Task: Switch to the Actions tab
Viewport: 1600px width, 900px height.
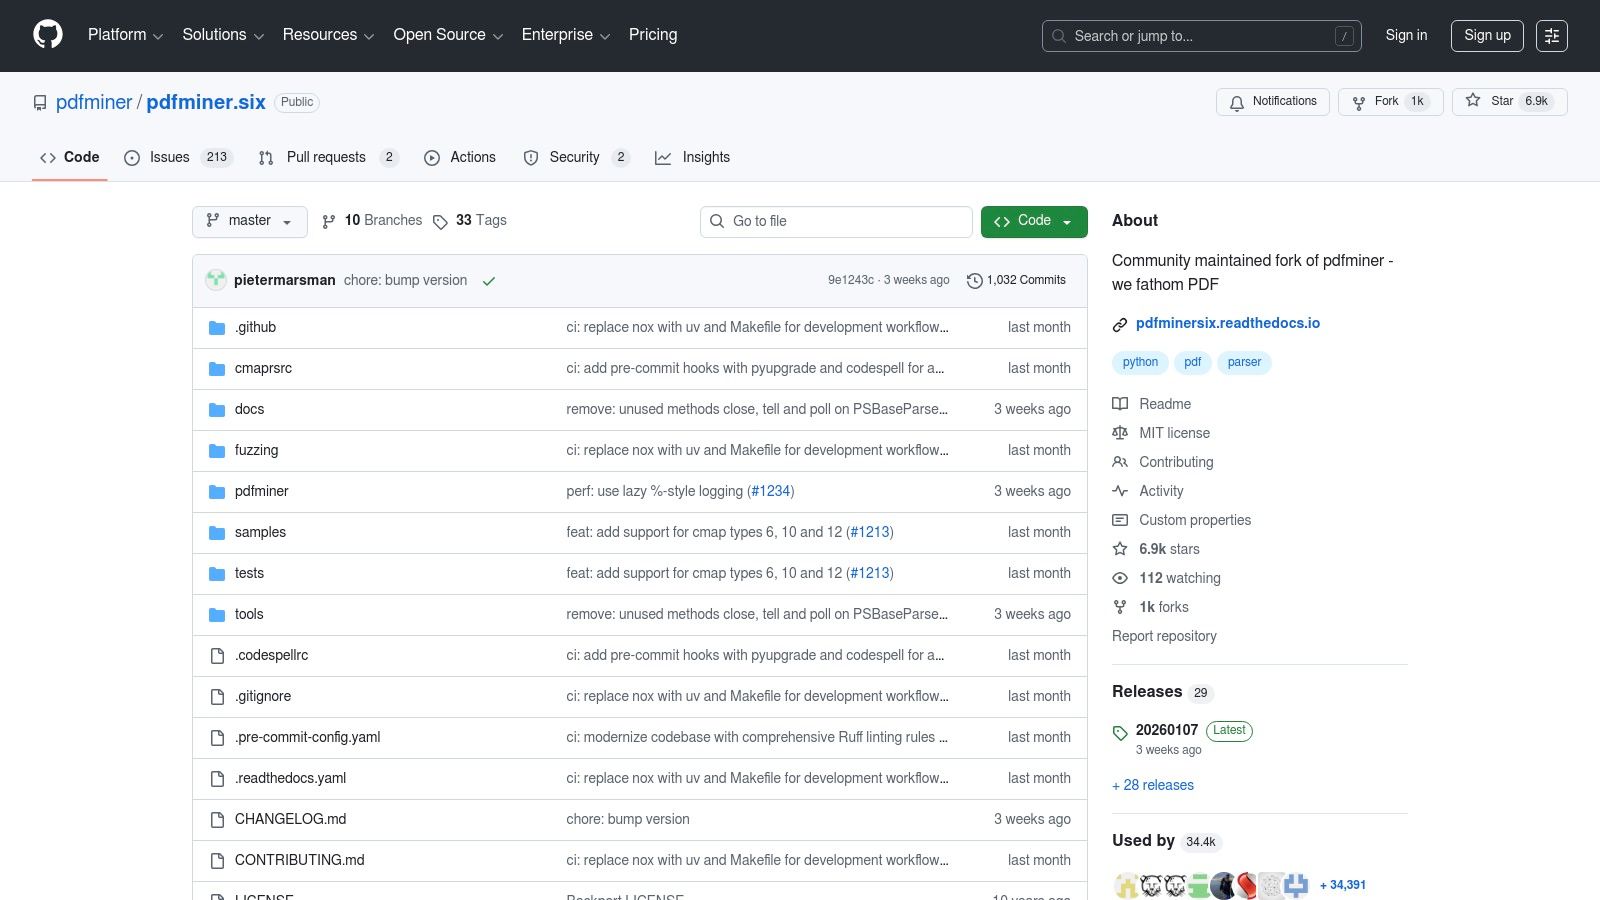Action: coord(472,157)
